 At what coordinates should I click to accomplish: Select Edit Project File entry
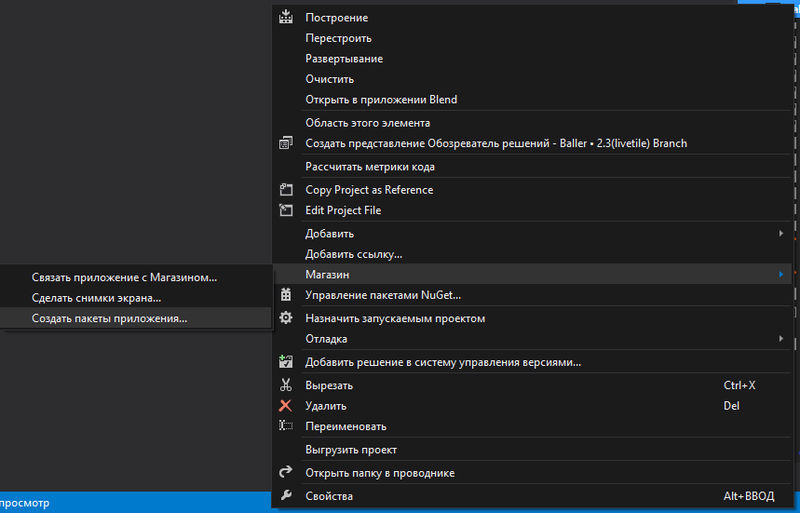tap(532, 210)
